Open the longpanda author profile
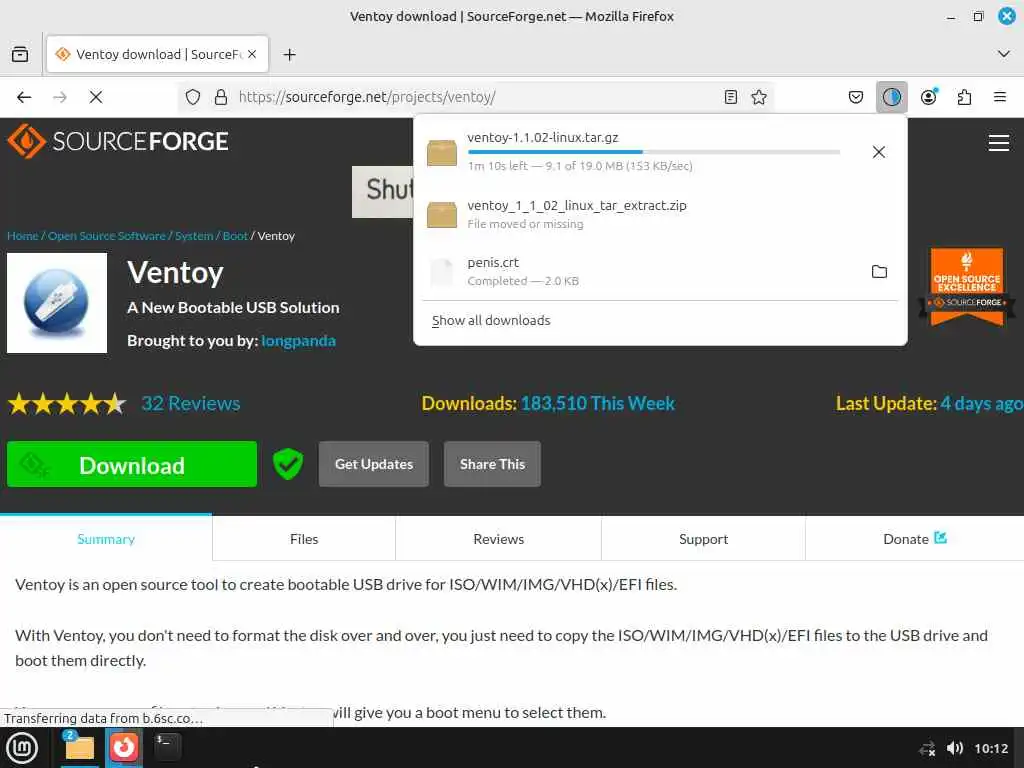This screenshot has height=768, width=1024. [x=298, y=341]
